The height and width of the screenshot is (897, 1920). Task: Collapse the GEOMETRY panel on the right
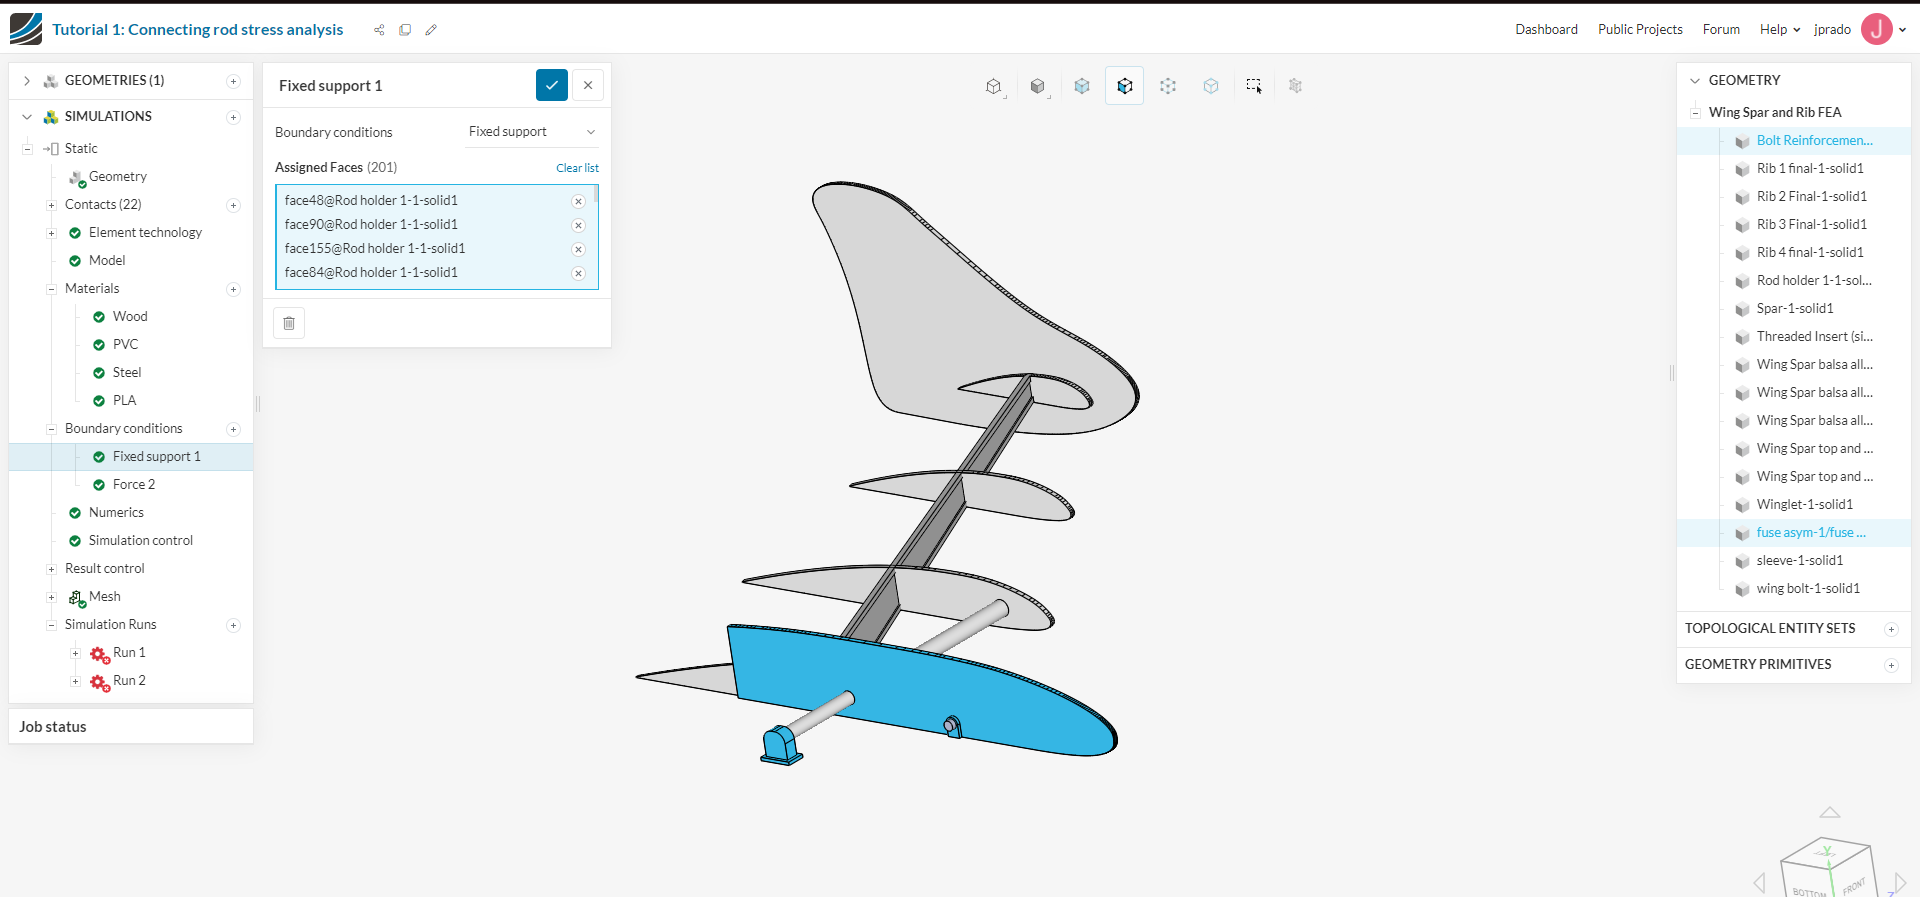point(1695,81)
